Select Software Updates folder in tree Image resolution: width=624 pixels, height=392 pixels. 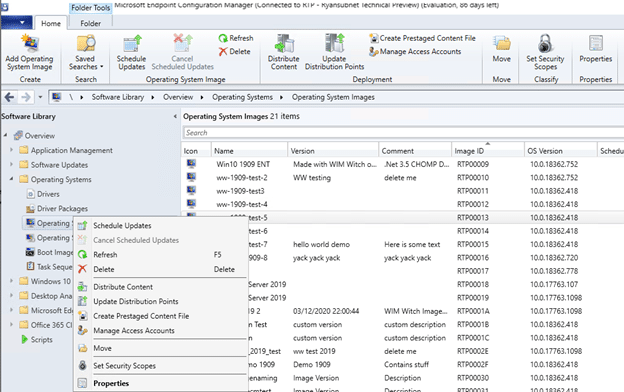coord(54,165)
